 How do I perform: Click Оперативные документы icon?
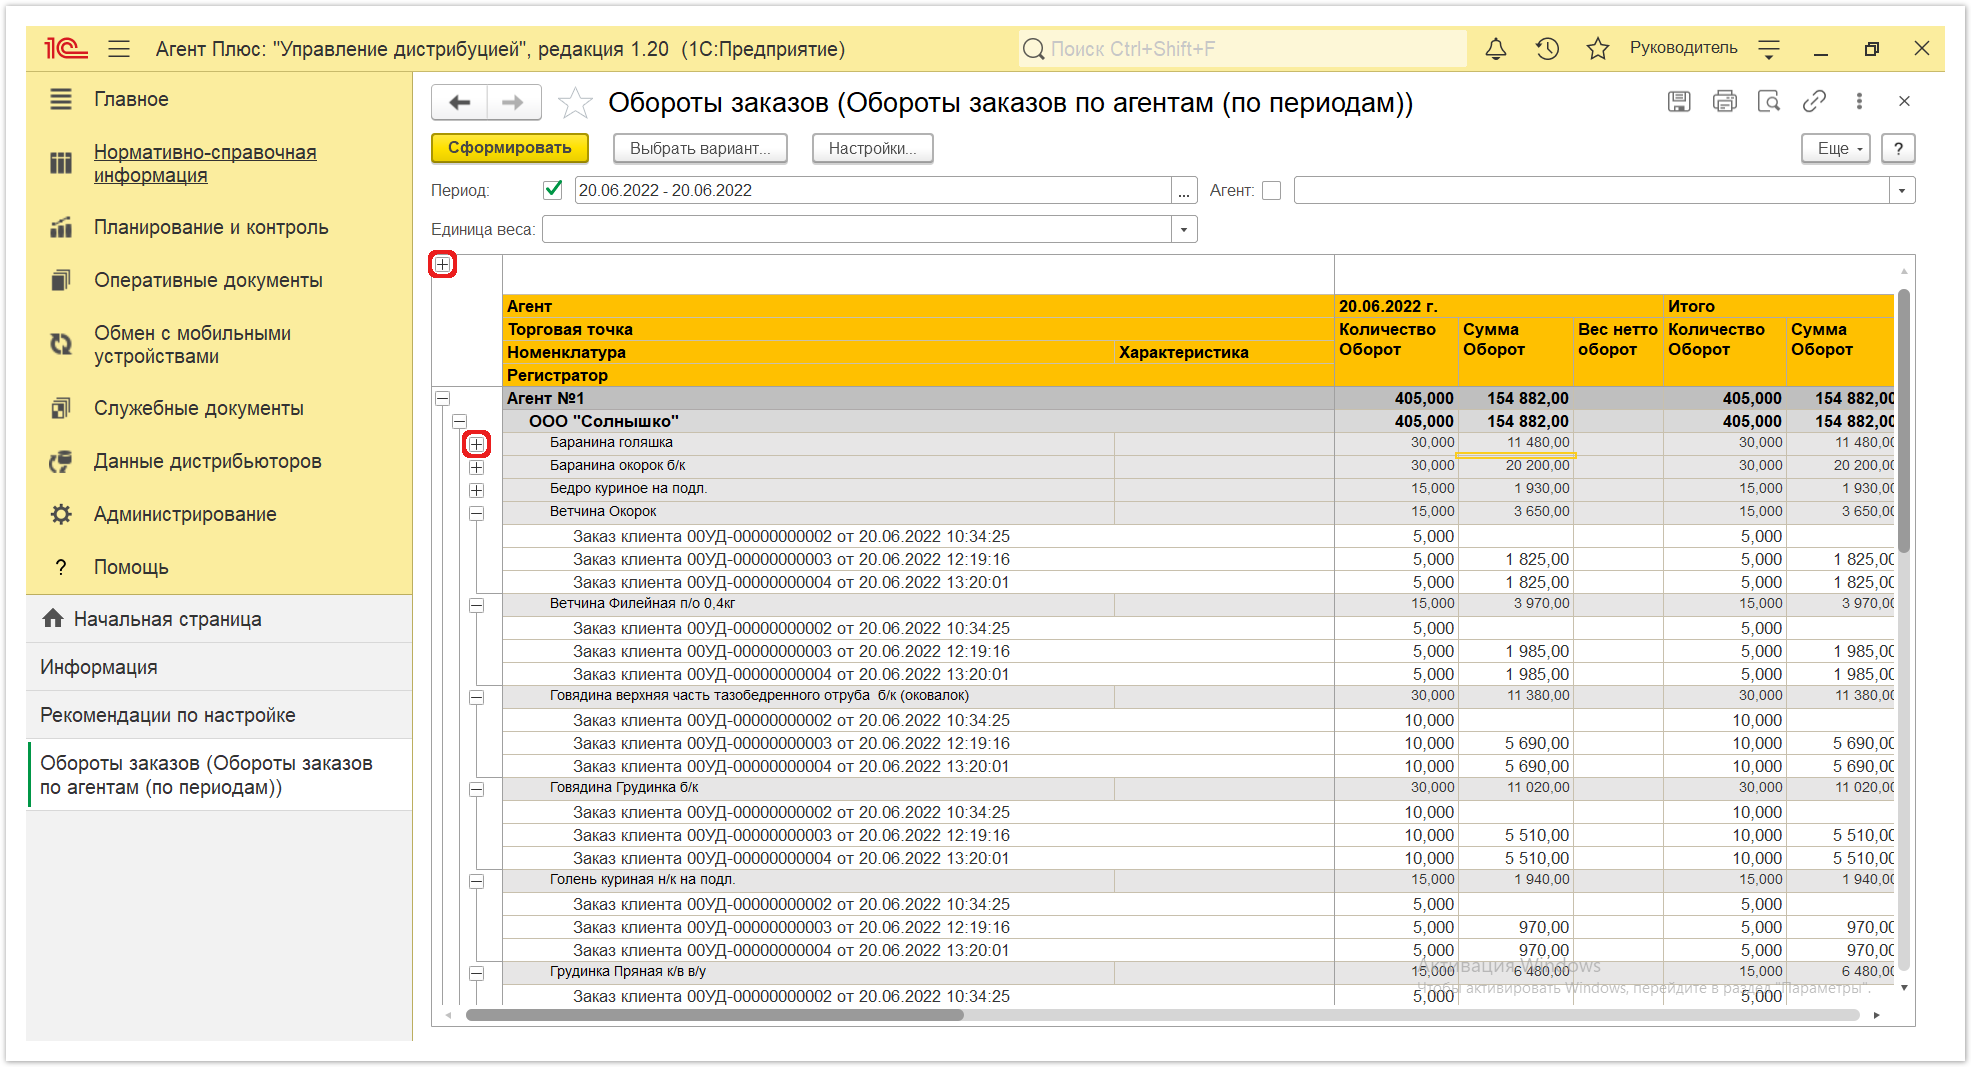[x=61, y=280]
